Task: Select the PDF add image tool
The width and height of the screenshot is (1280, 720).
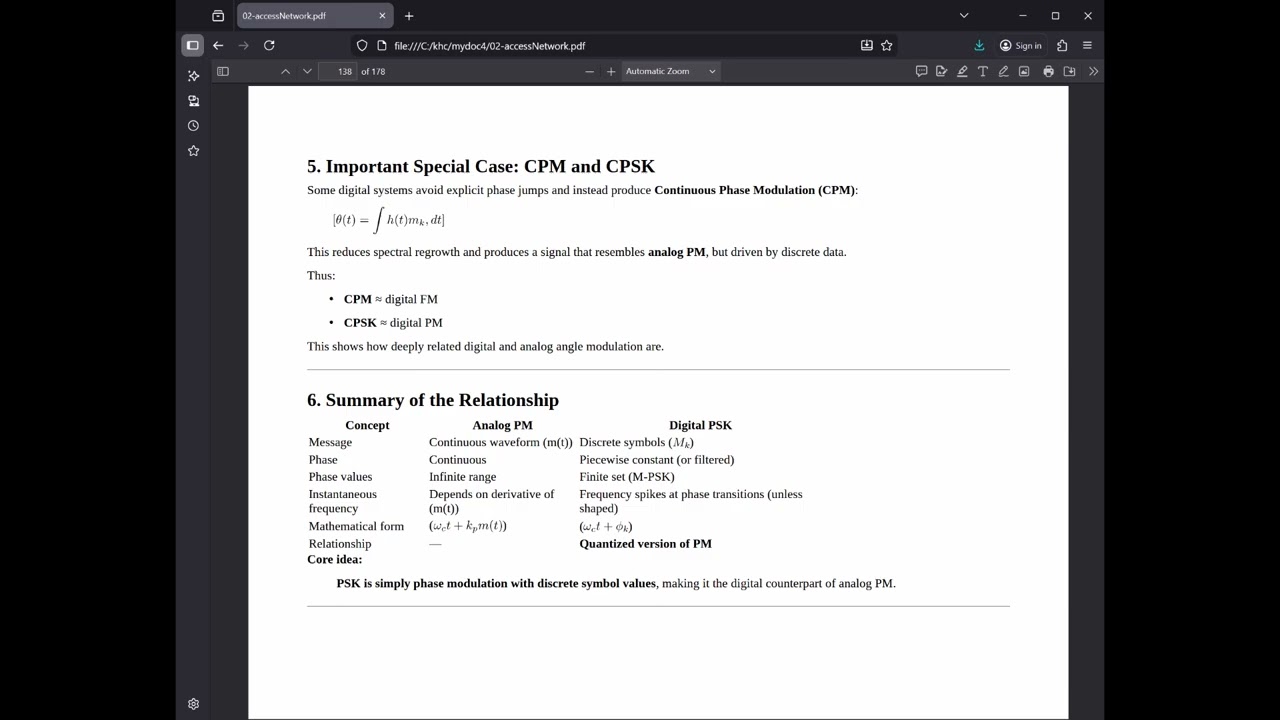Action: [1024, 71]
